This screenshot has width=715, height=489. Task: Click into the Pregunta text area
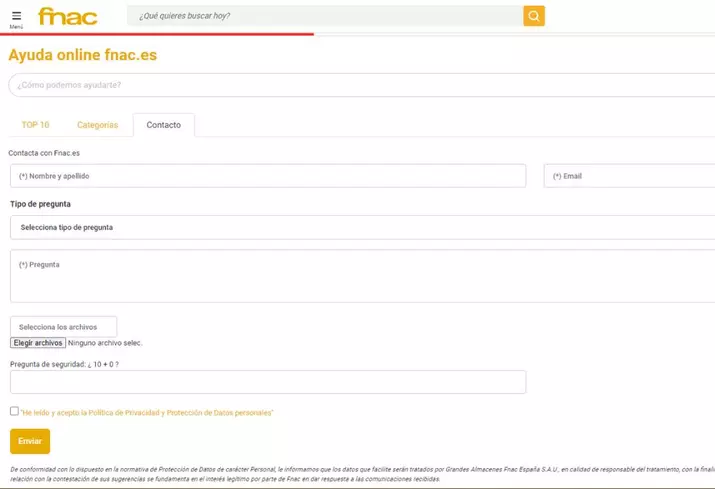[363, 276]
